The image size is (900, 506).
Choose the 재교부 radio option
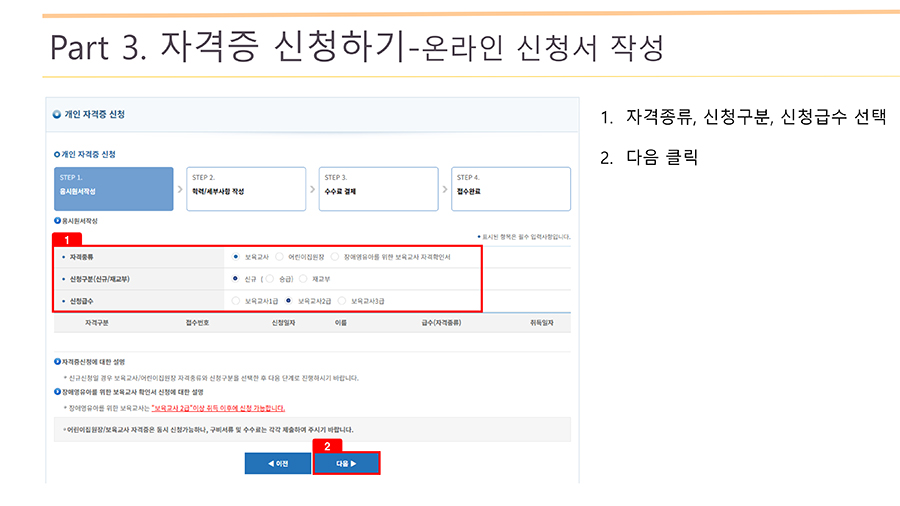click(x=303, y=279)
